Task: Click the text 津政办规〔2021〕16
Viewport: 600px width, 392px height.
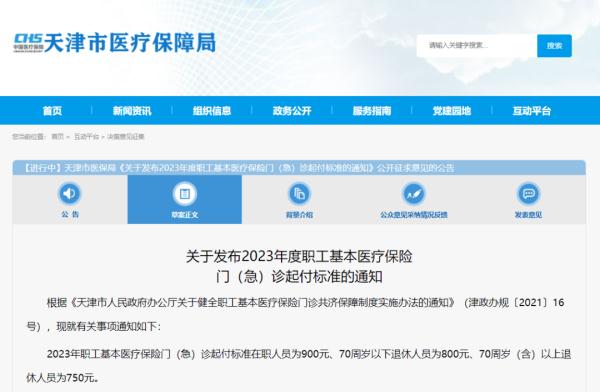Action: 517,303
